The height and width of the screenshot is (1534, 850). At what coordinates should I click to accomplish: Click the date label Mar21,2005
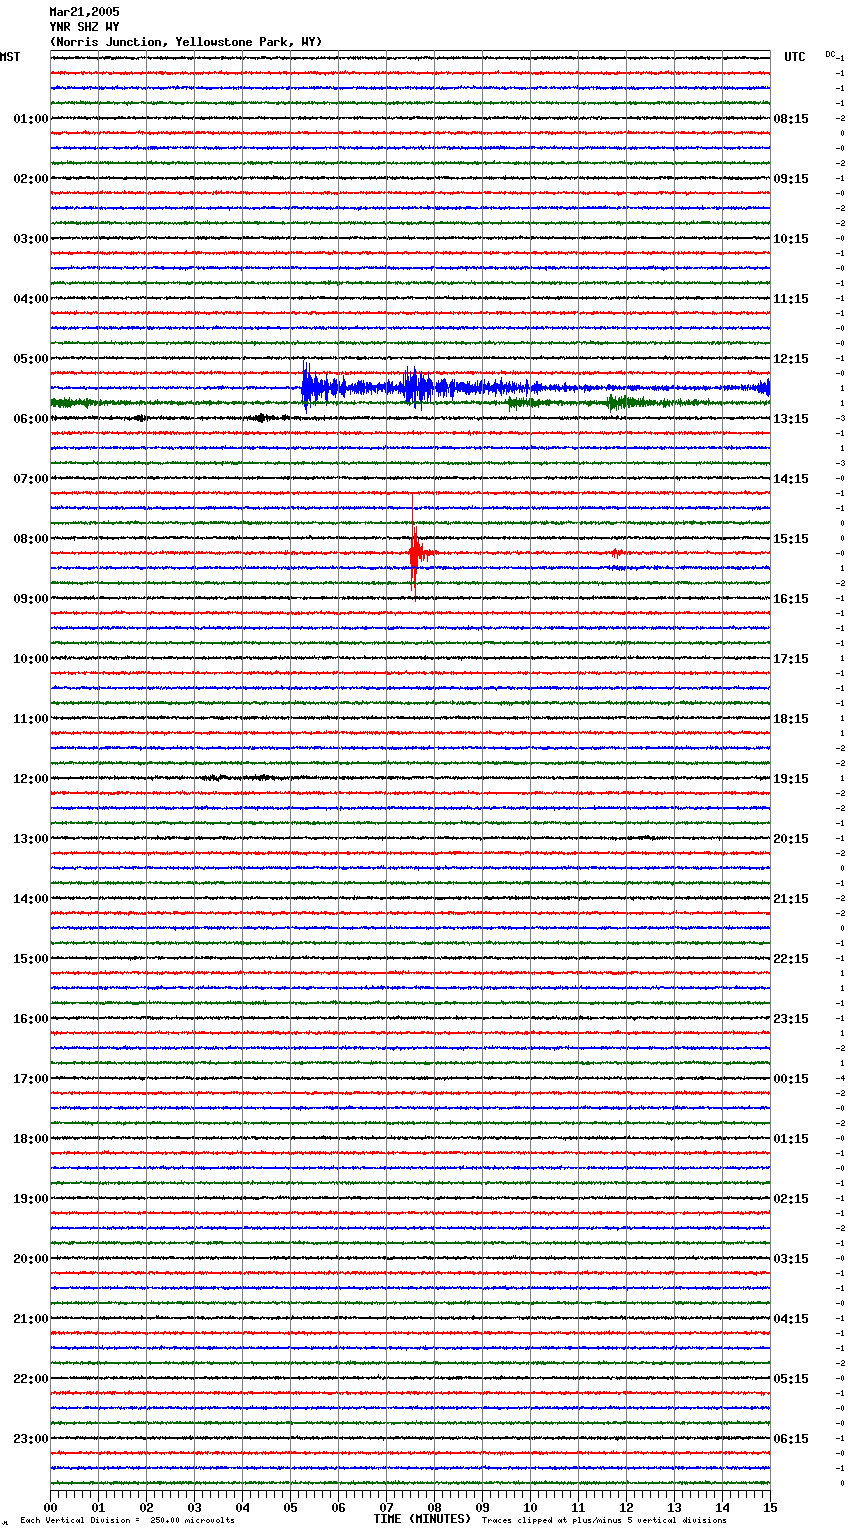[x=84, y=12]
